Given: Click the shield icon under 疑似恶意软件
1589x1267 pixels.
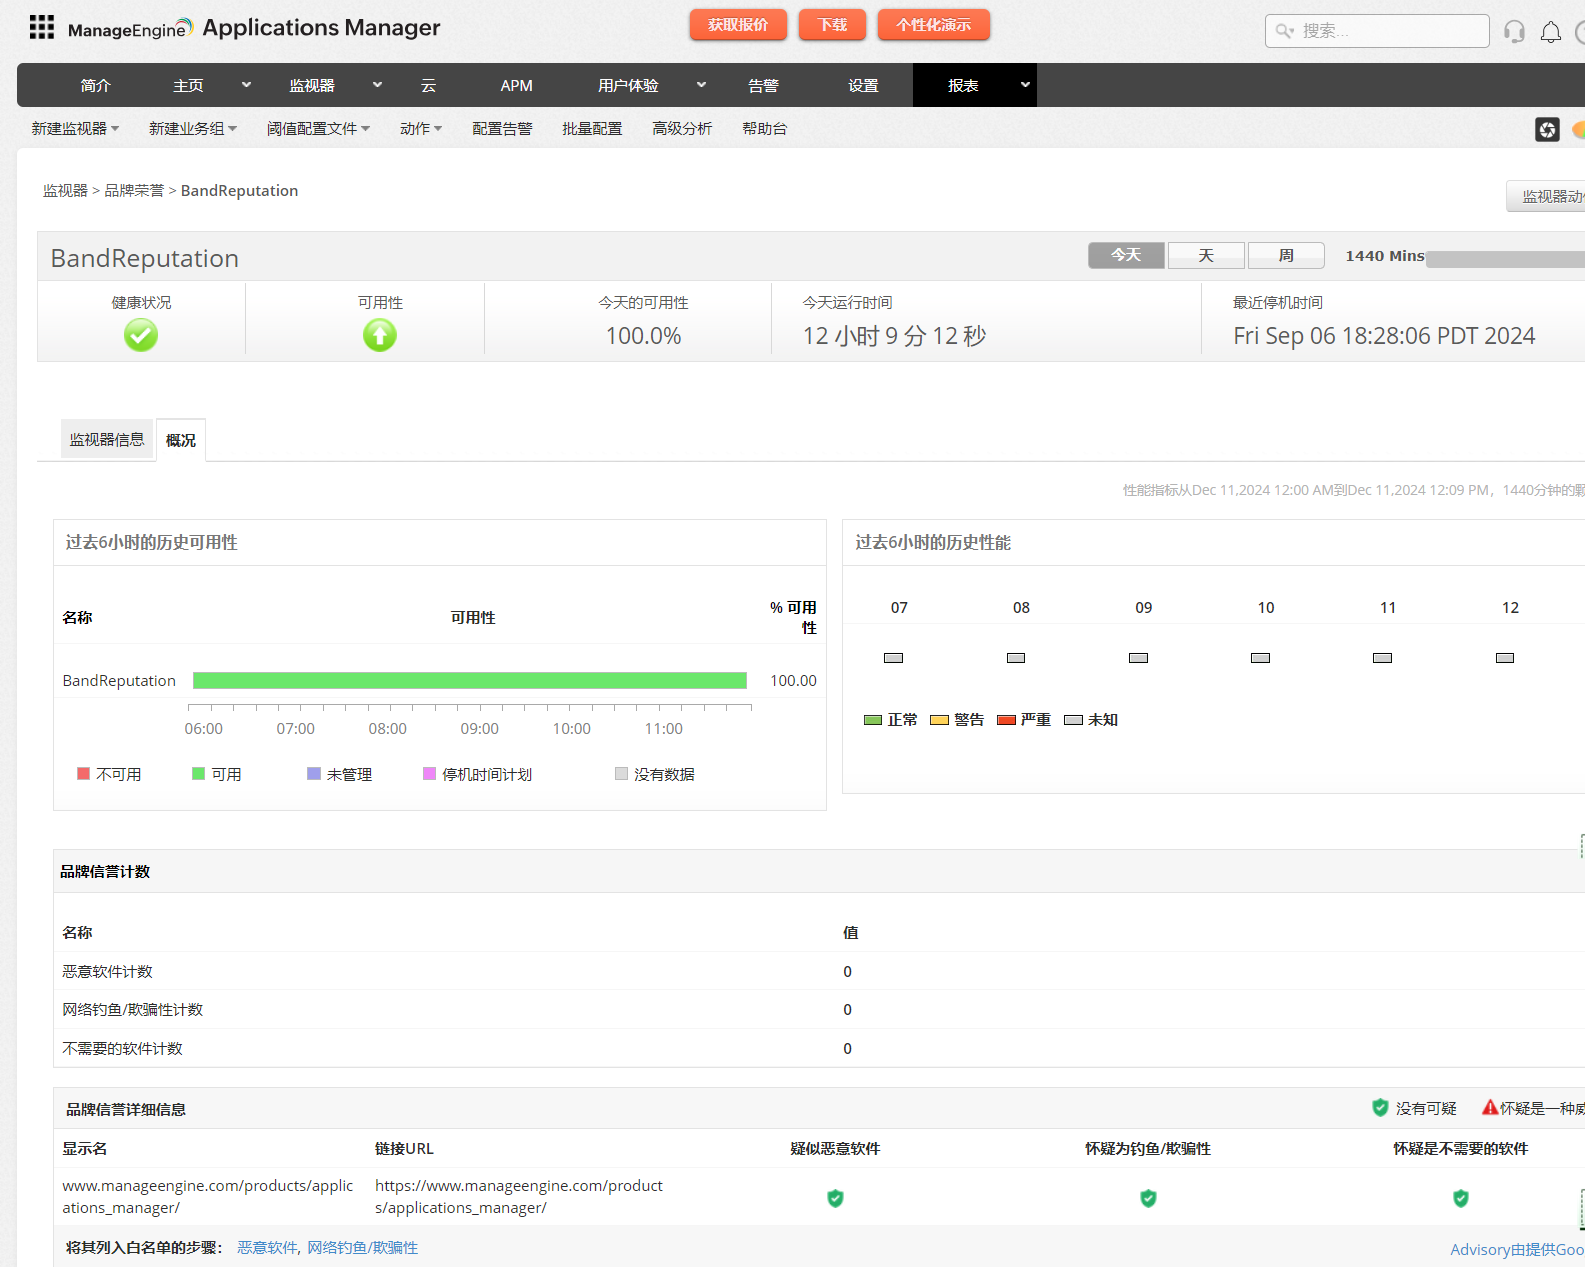Looking at the screenshot, I should [x=835, y=1198].
